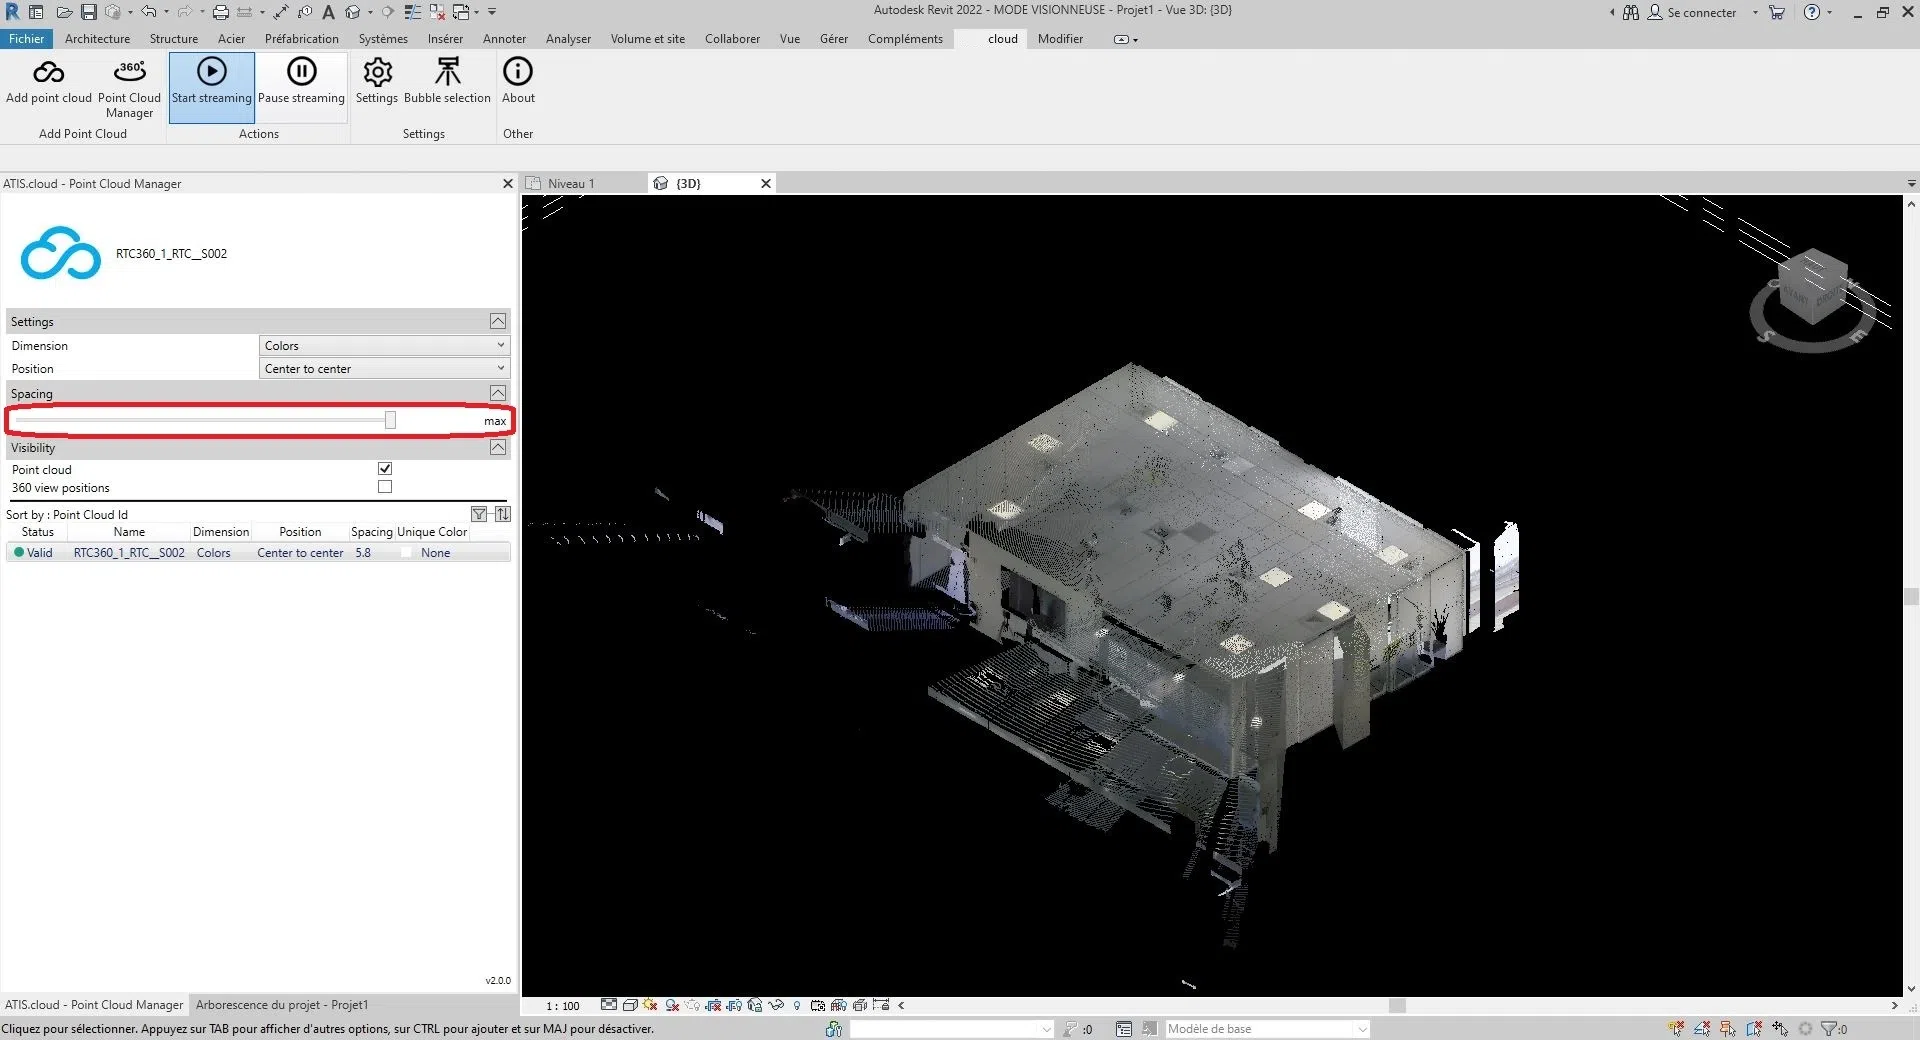Switch to the Annoter ribbon tab
This screenshot has height=1040, width=1920.
click(504, 39)
